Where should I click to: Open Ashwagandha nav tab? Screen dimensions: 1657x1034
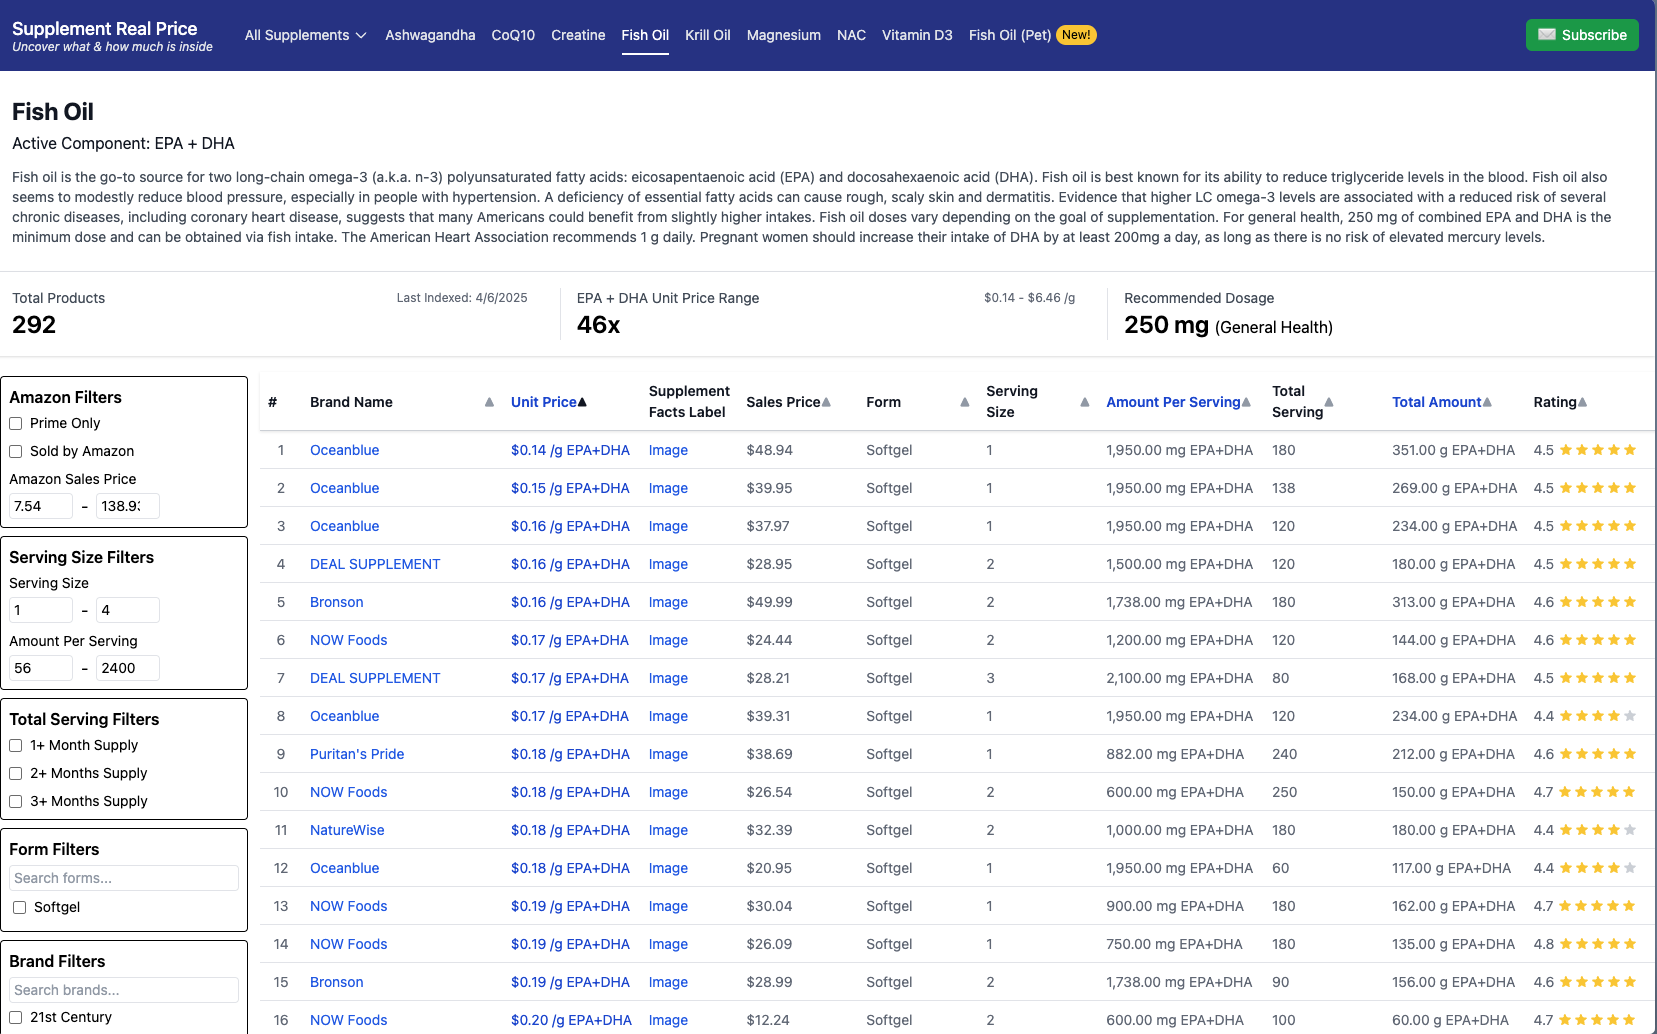coord(430,35)
